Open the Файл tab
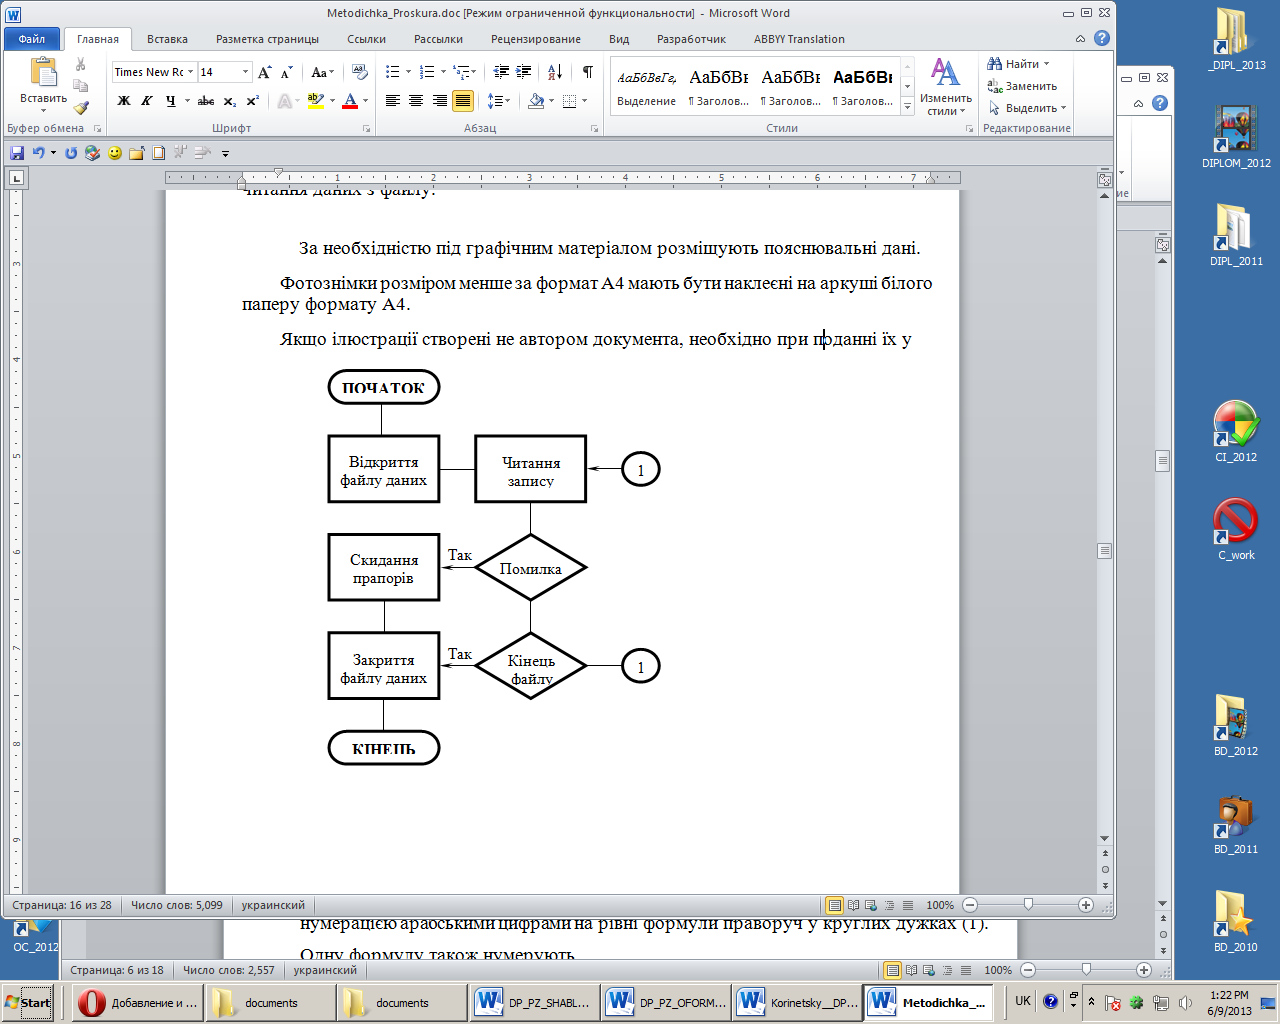 [x=32, y=39]
